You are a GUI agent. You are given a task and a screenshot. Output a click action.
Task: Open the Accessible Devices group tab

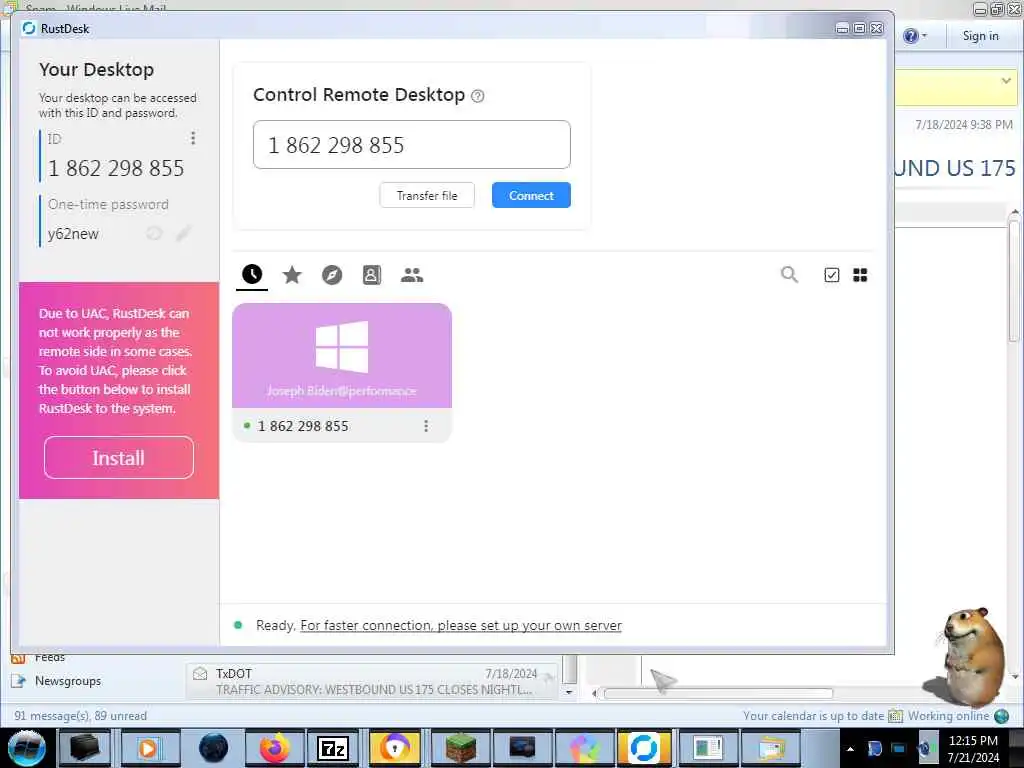(x=412, y=275)
